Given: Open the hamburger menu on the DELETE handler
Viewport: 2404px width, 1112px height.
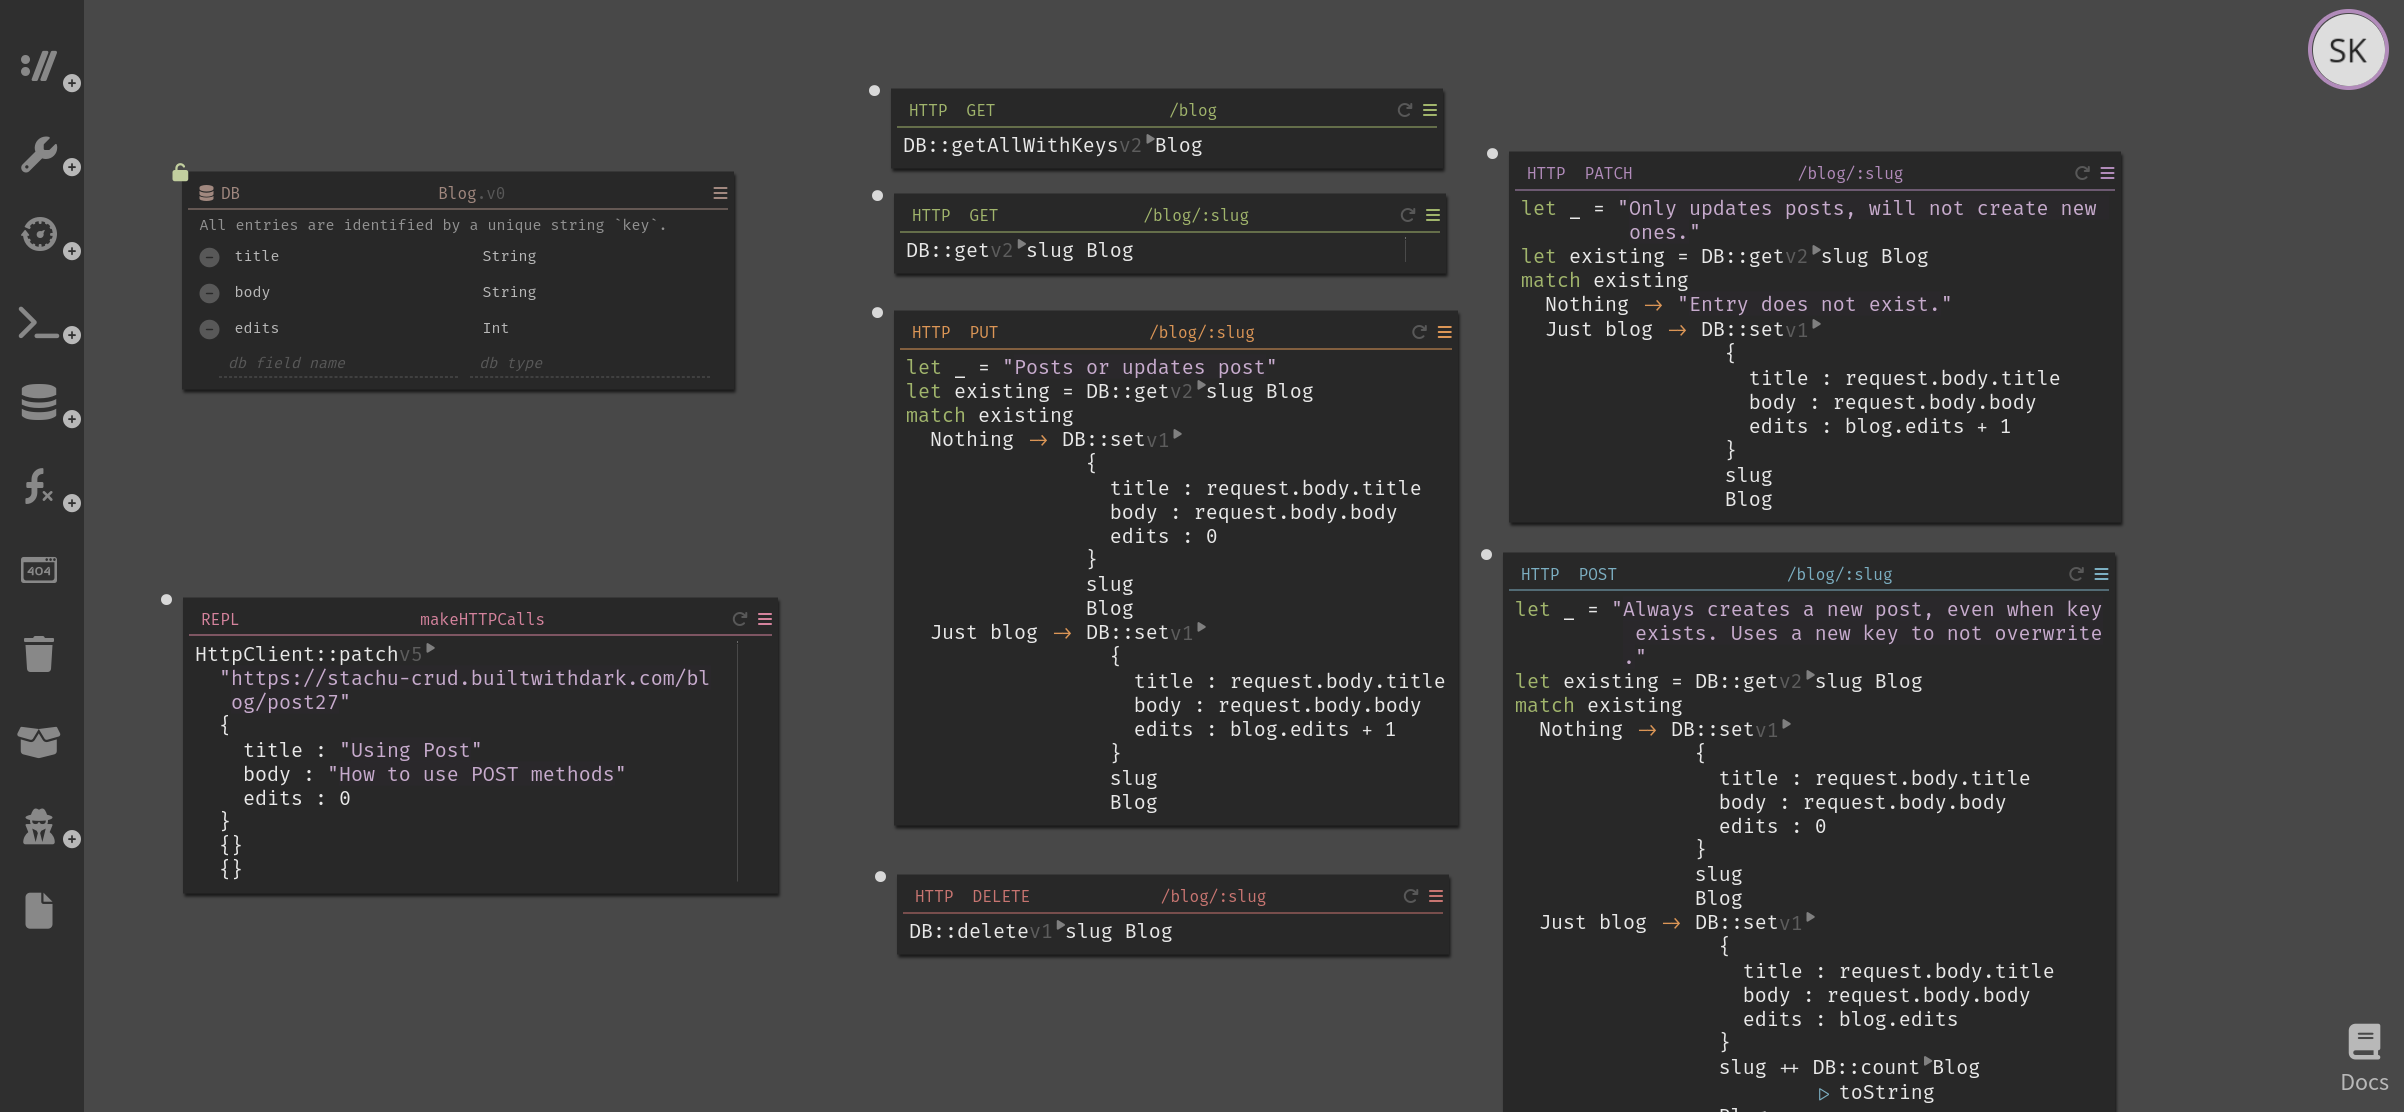Looking at the screenshot, I should (1436, 896).
